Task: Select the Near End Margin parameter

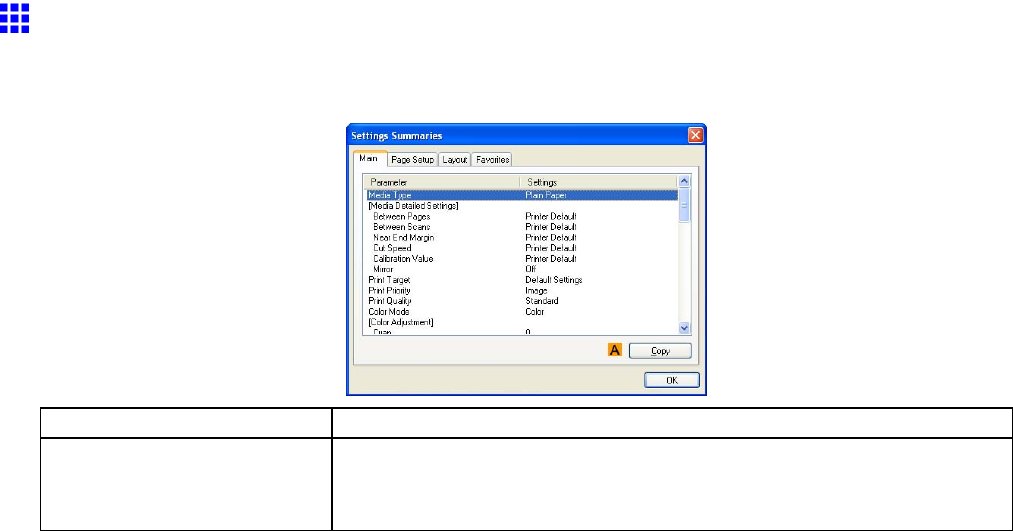Action: [x=404, y=238]
